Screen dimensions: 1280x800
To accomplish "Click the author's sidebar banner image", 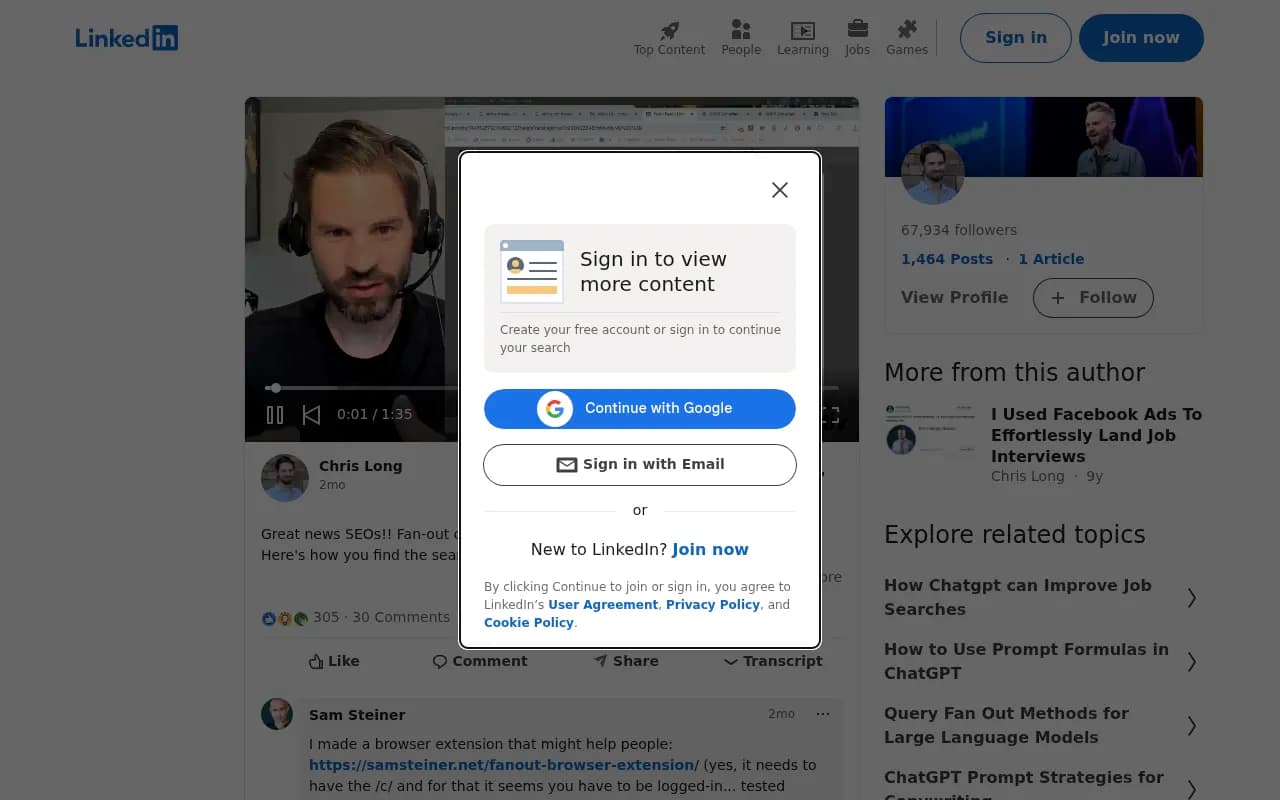I will pyautogui.click(x=1044, y=137).
